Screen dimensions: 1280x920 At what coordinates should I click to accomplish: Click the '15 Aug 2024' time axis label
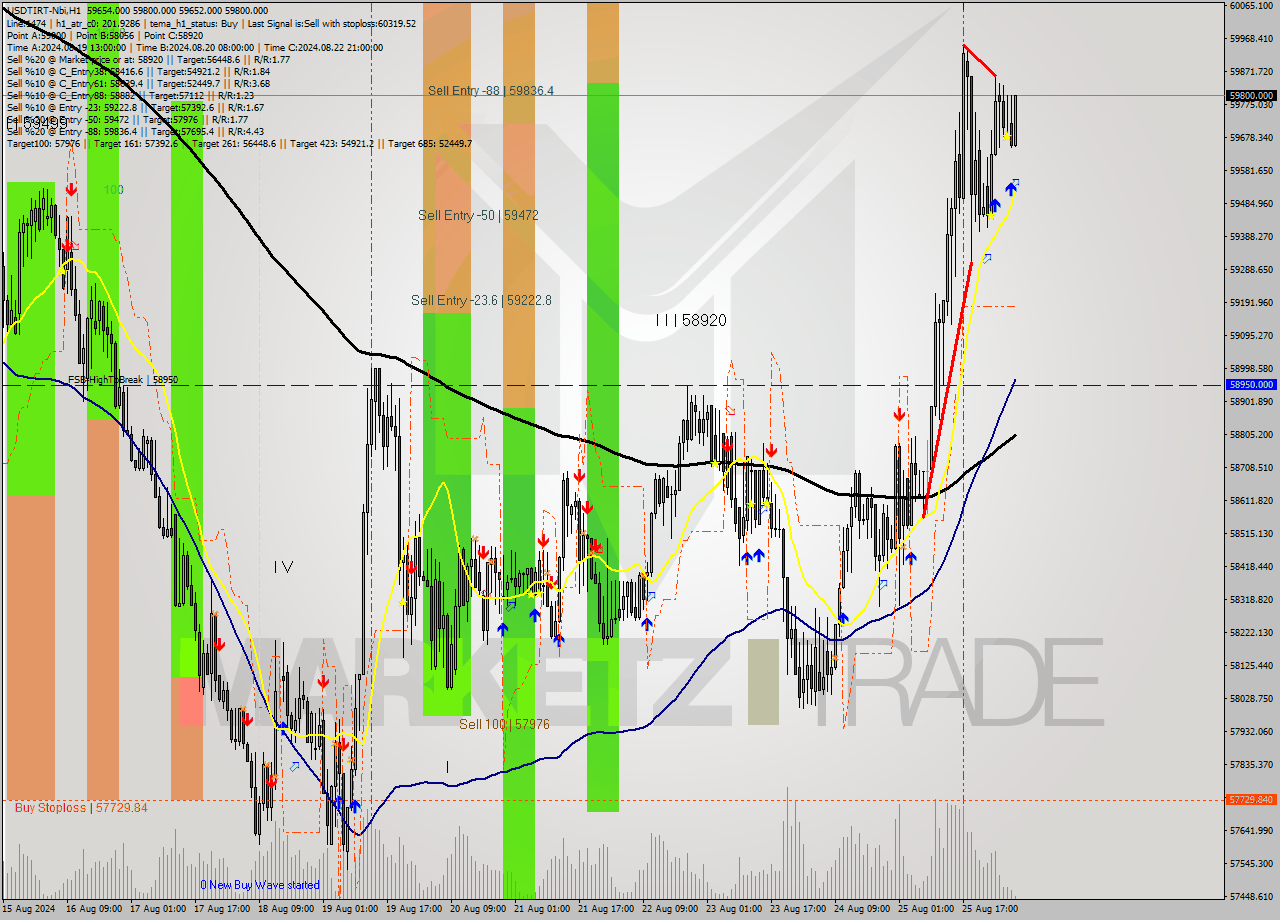pyautogui.click(x=28, y=910)
